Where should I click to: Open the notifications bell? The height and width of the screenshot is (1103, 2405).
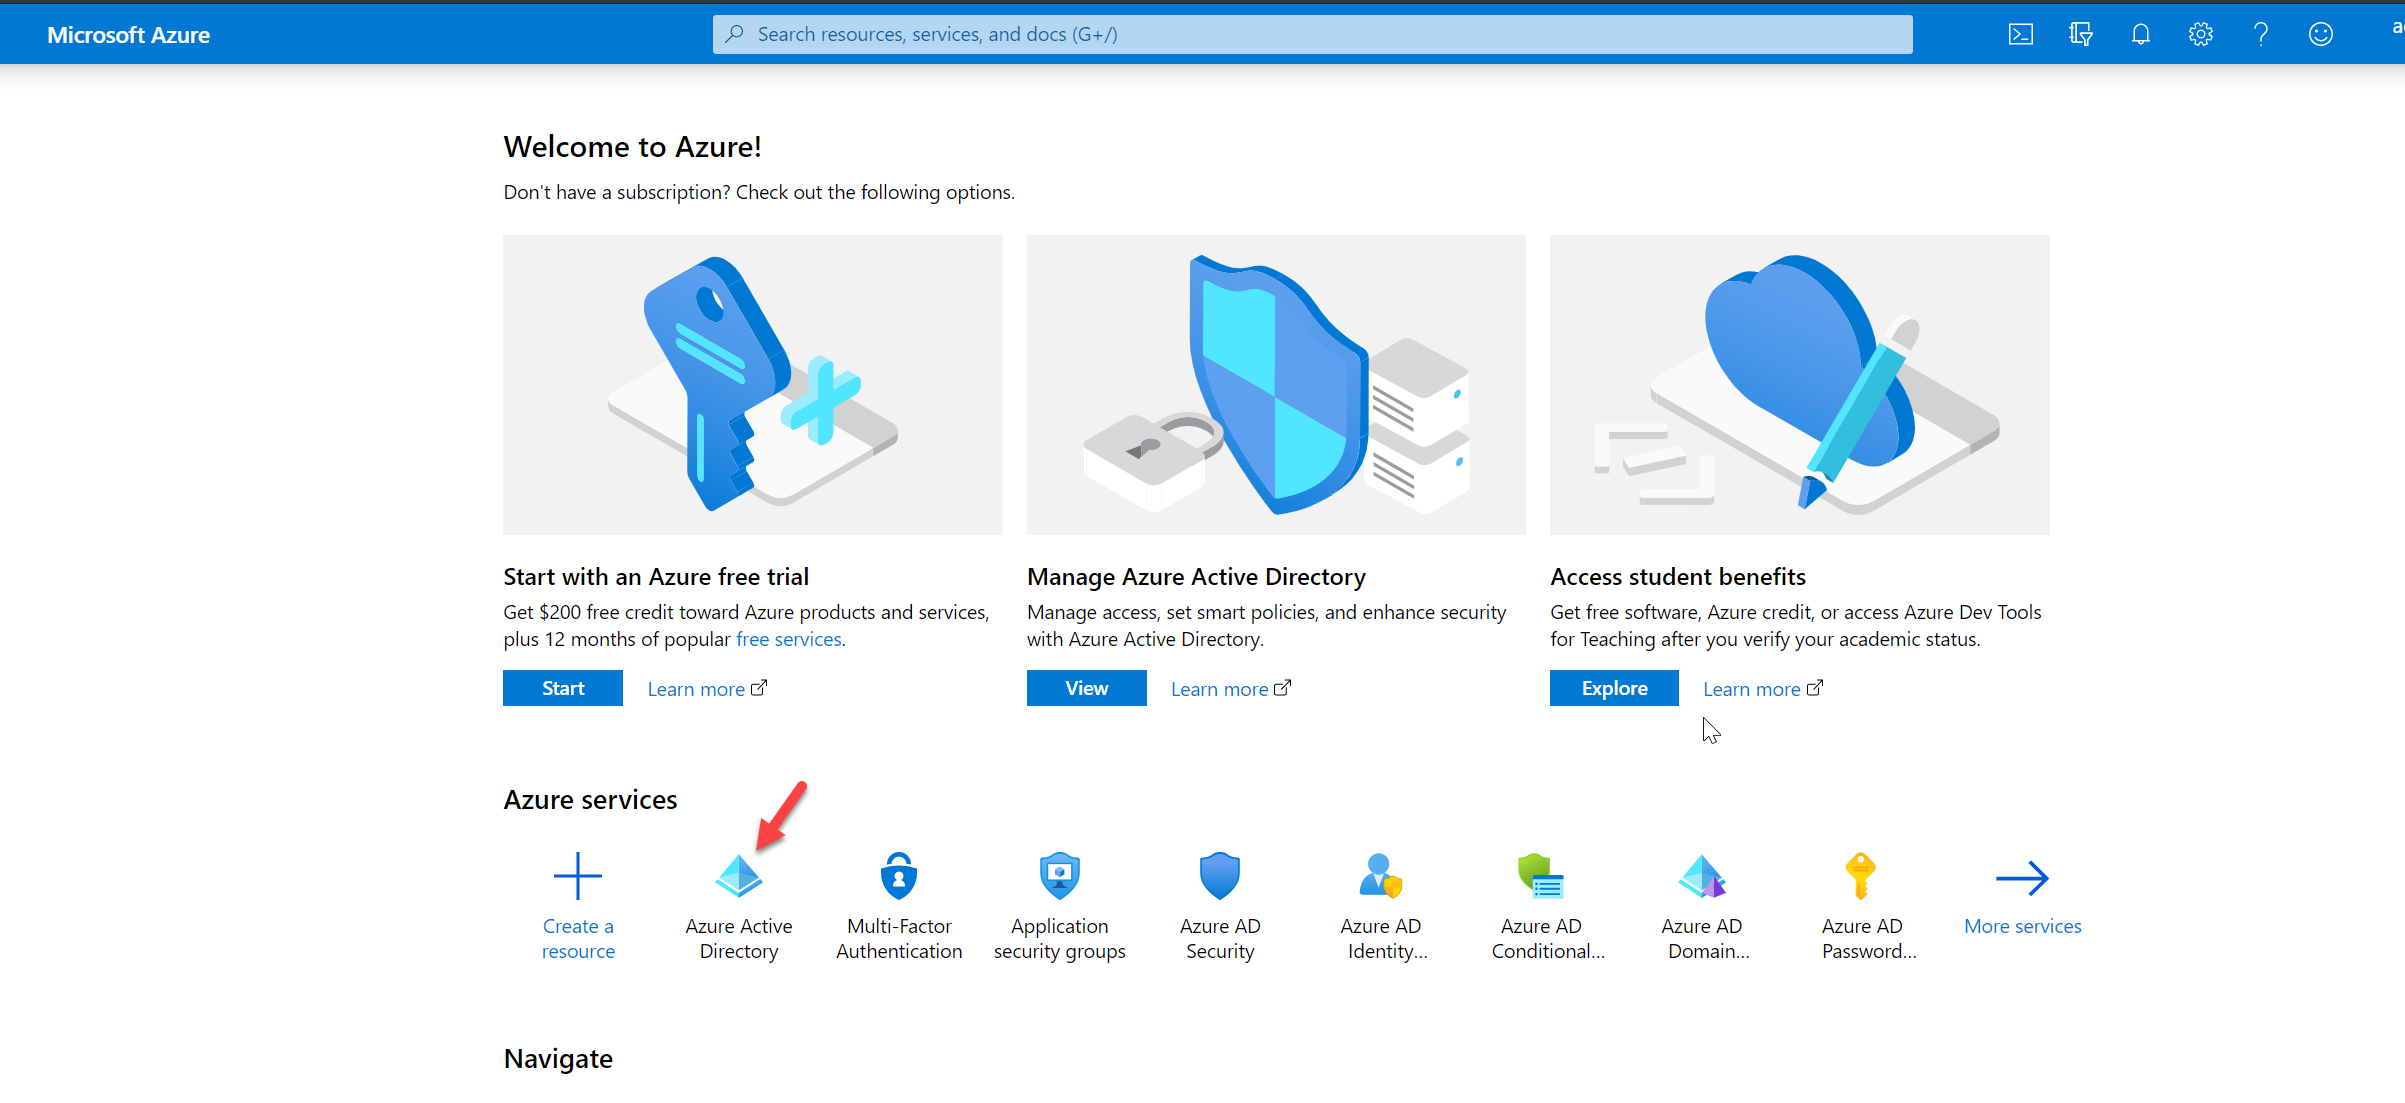point(2140,34)
